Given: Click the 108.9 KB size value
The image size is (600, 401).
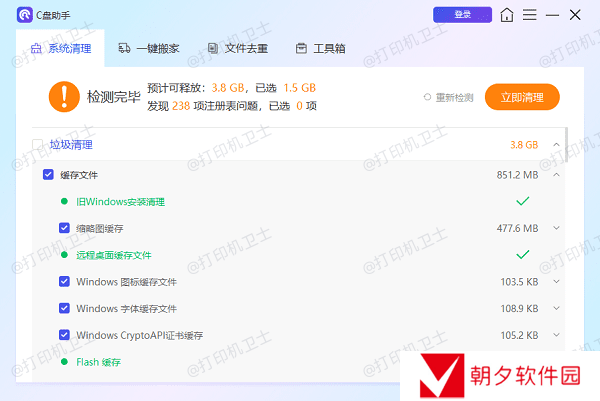Looking at the screenshot, I should (519, 308).
